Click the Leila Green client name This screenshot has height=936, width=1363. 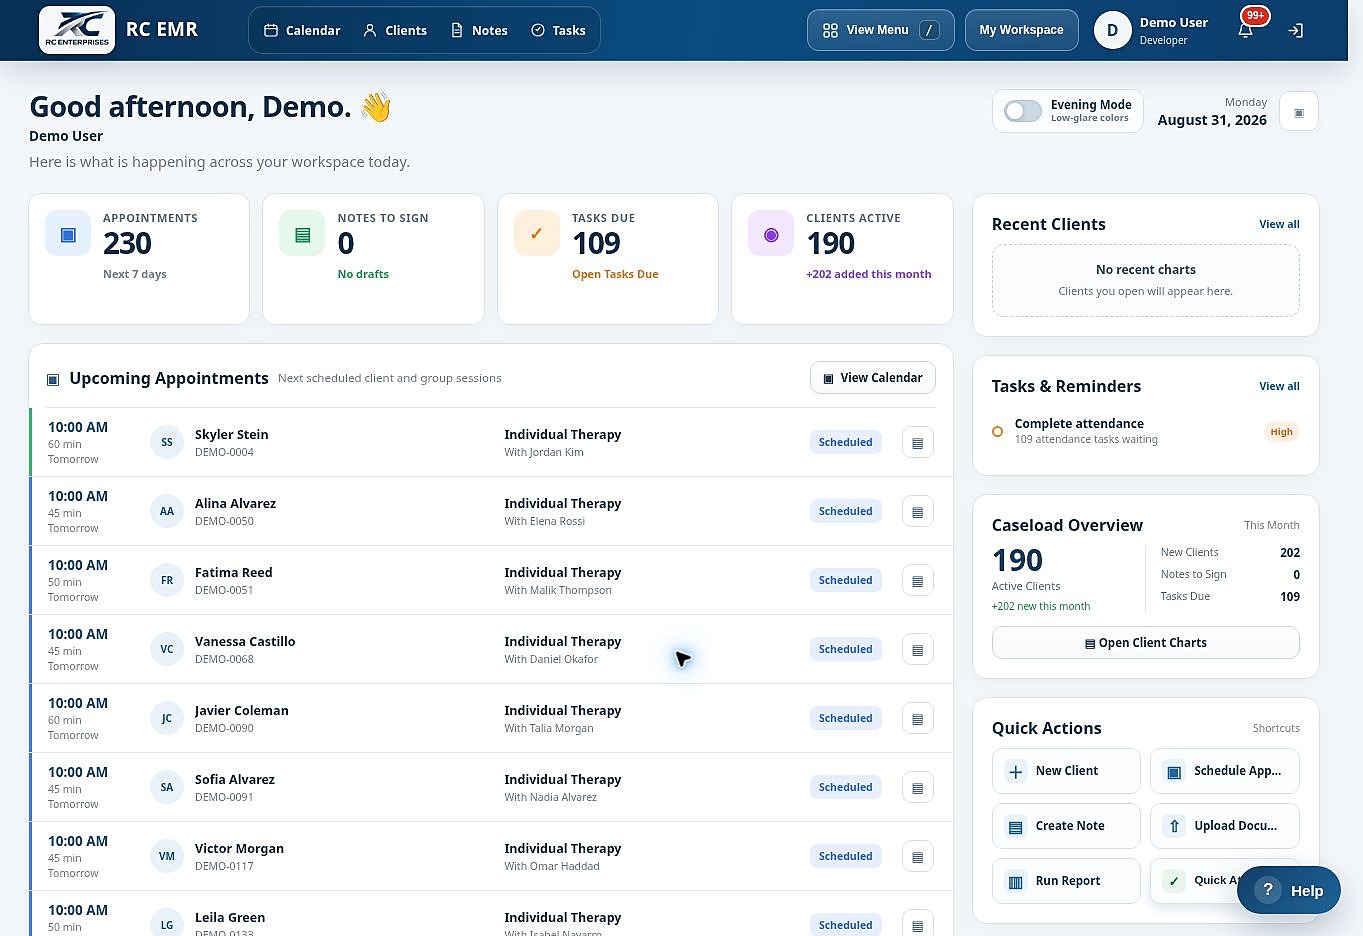tap(230, 917)
